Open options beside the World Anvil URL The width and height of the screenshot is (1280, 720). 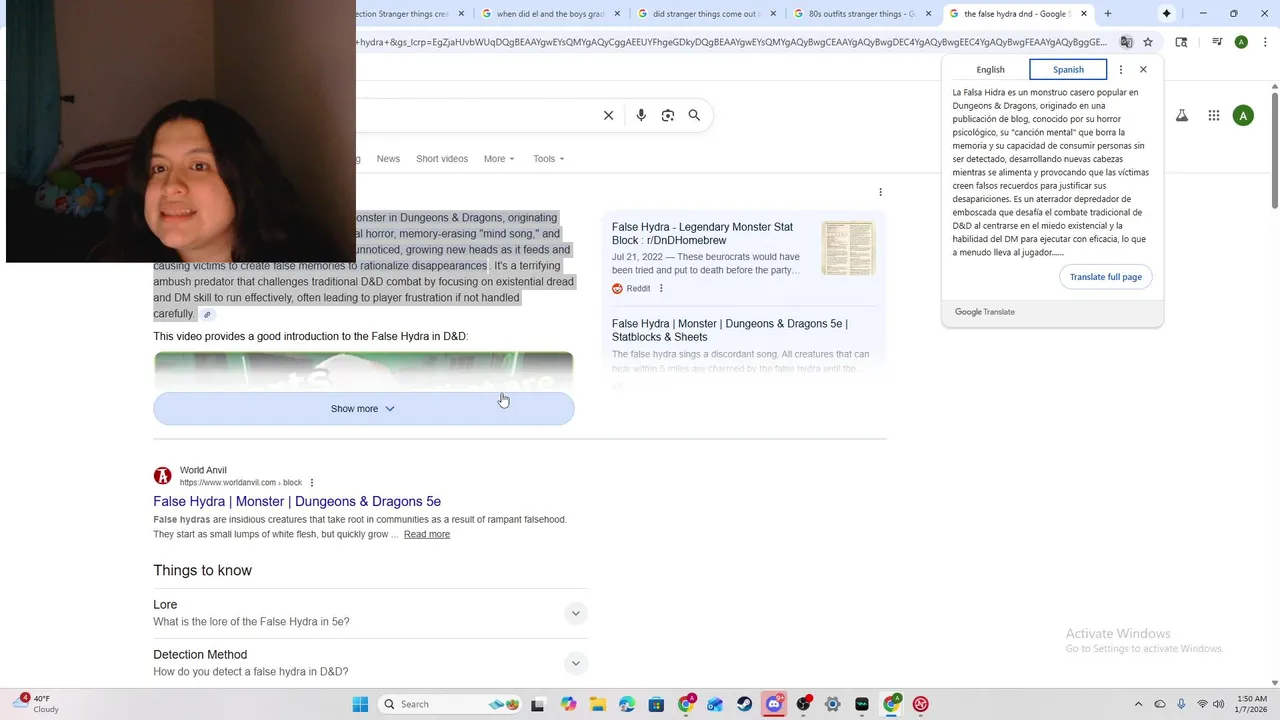(312, 483)
